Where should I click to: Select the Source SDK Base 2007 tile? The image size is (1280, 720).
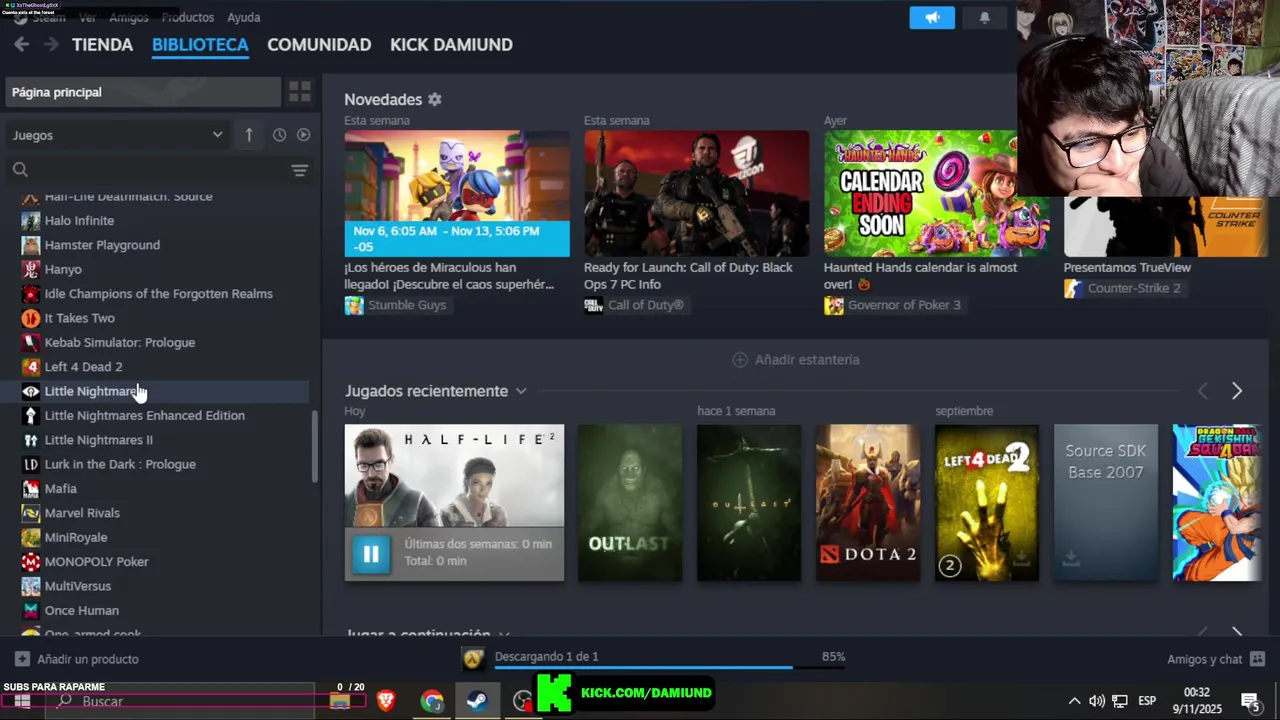[x=1106, y=503]
